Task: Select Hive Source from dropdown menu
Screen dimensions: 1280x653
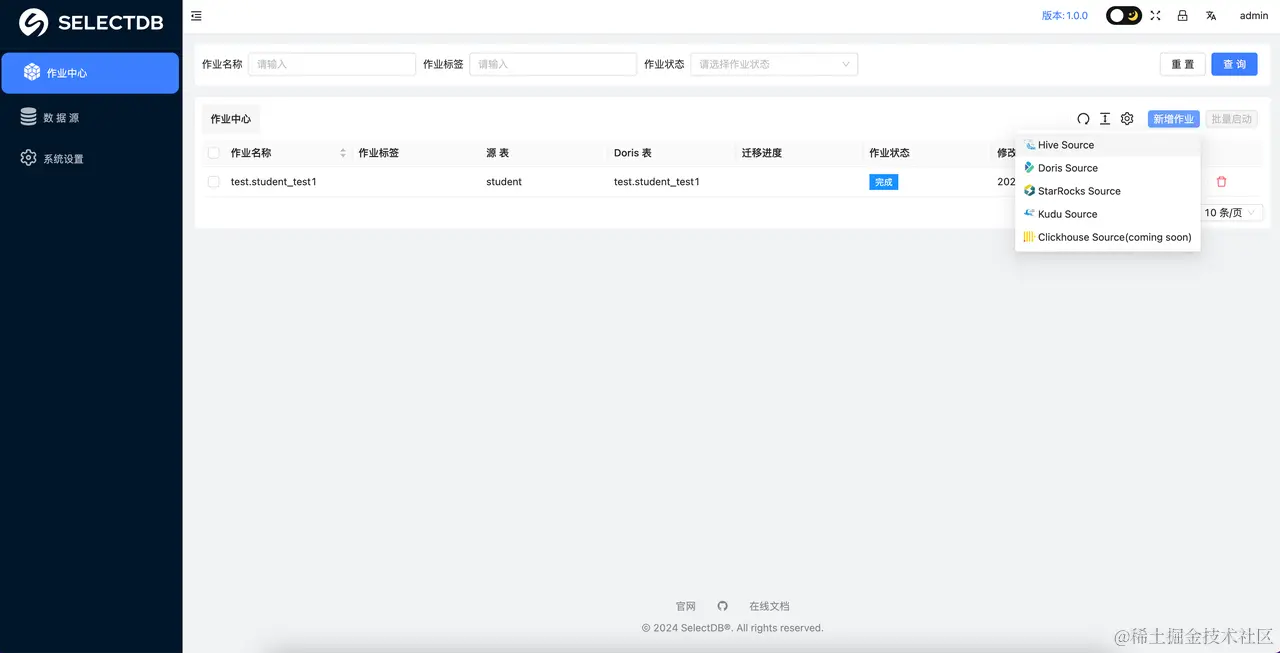Action: pyautogui.click(x=1107, y=145)
